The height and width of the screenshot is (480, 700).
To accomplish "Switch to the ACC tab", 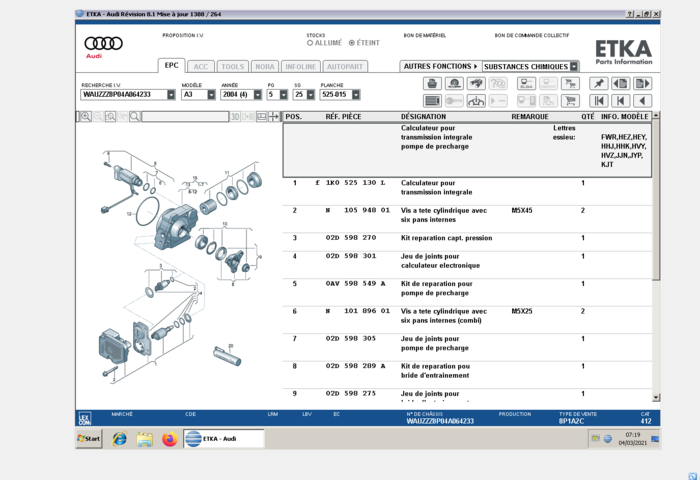I will 201,67.
